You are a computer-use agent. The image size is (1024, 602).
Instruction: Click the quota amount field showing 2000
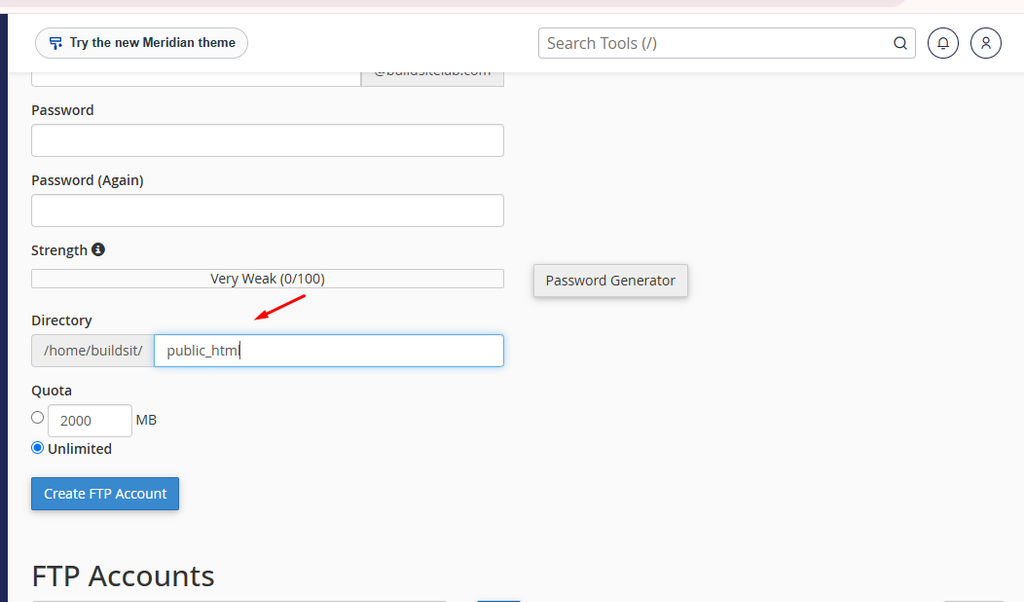click(89, 420)
